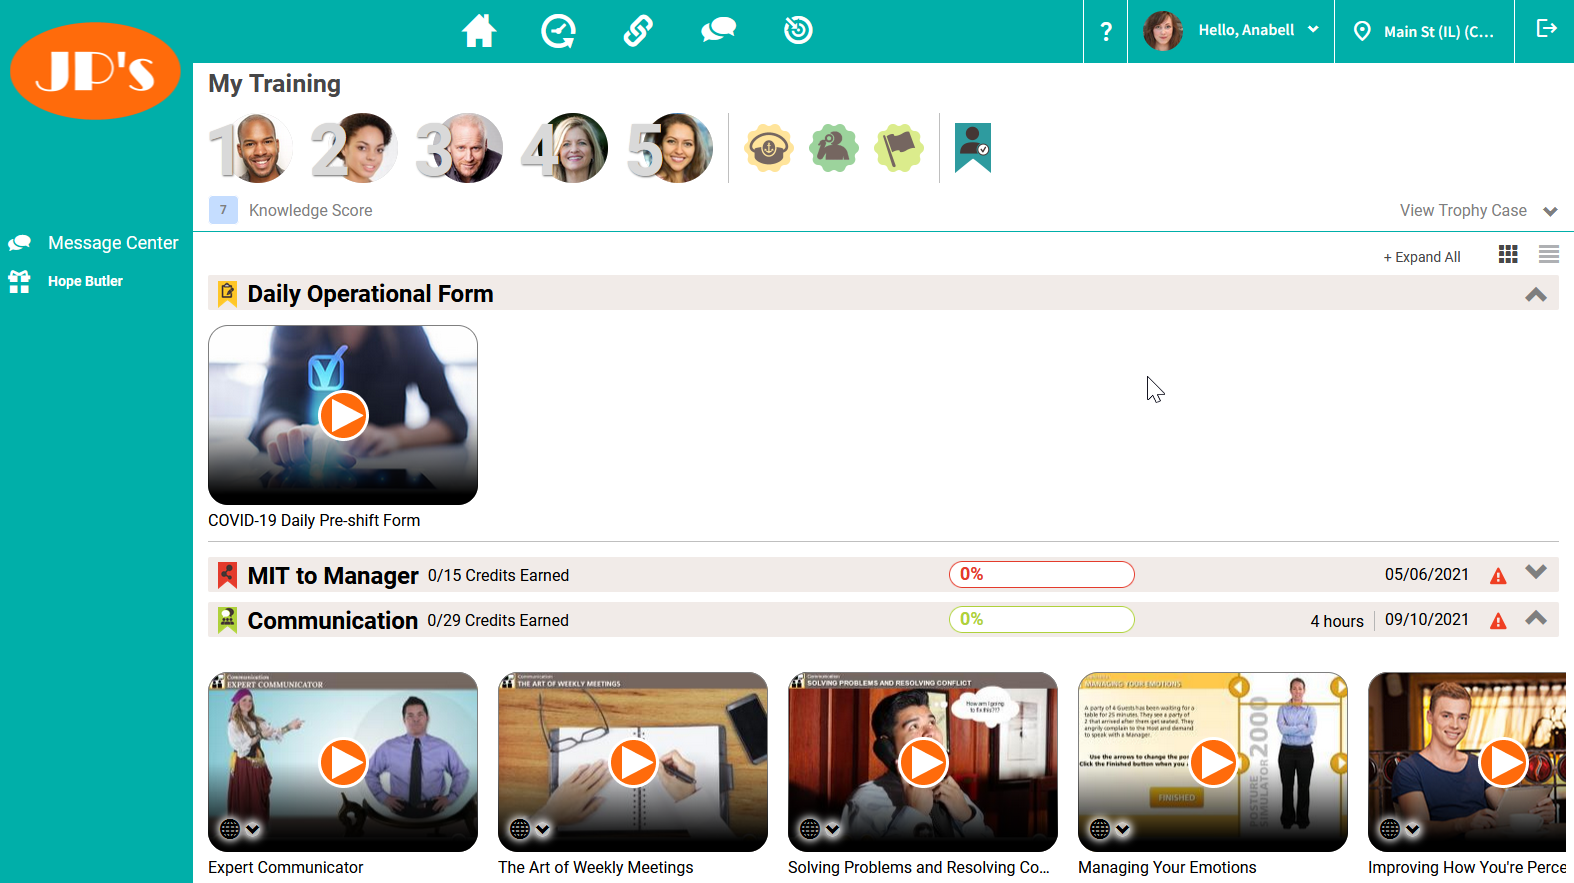Viewport: 1574px width, 883px height.
Task: Open language dropdown on Solving Problems course
Action: [x=820, y=829]
